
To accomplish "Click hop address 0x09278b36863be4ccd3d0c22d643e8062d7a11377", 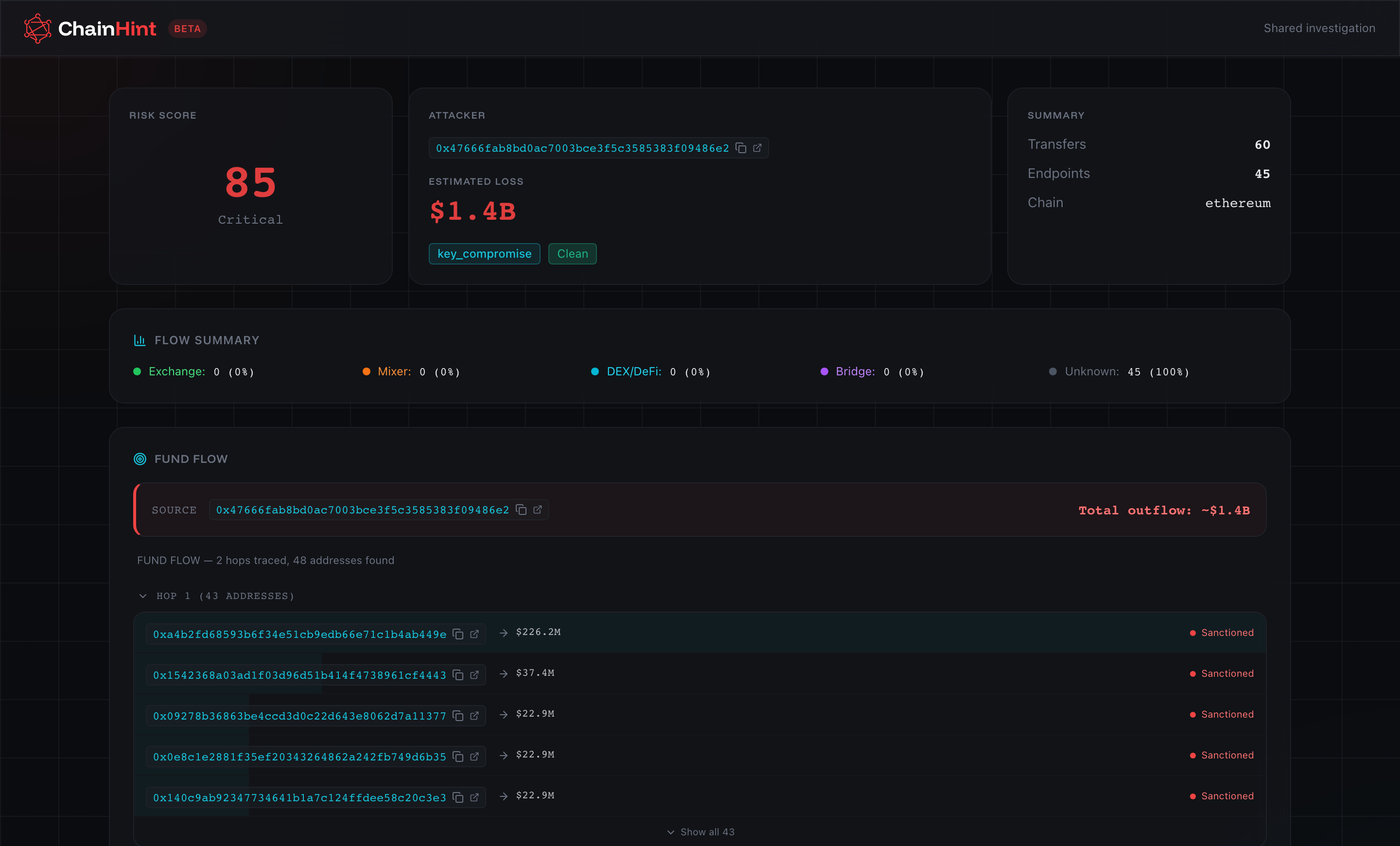I will click(299, 716).
